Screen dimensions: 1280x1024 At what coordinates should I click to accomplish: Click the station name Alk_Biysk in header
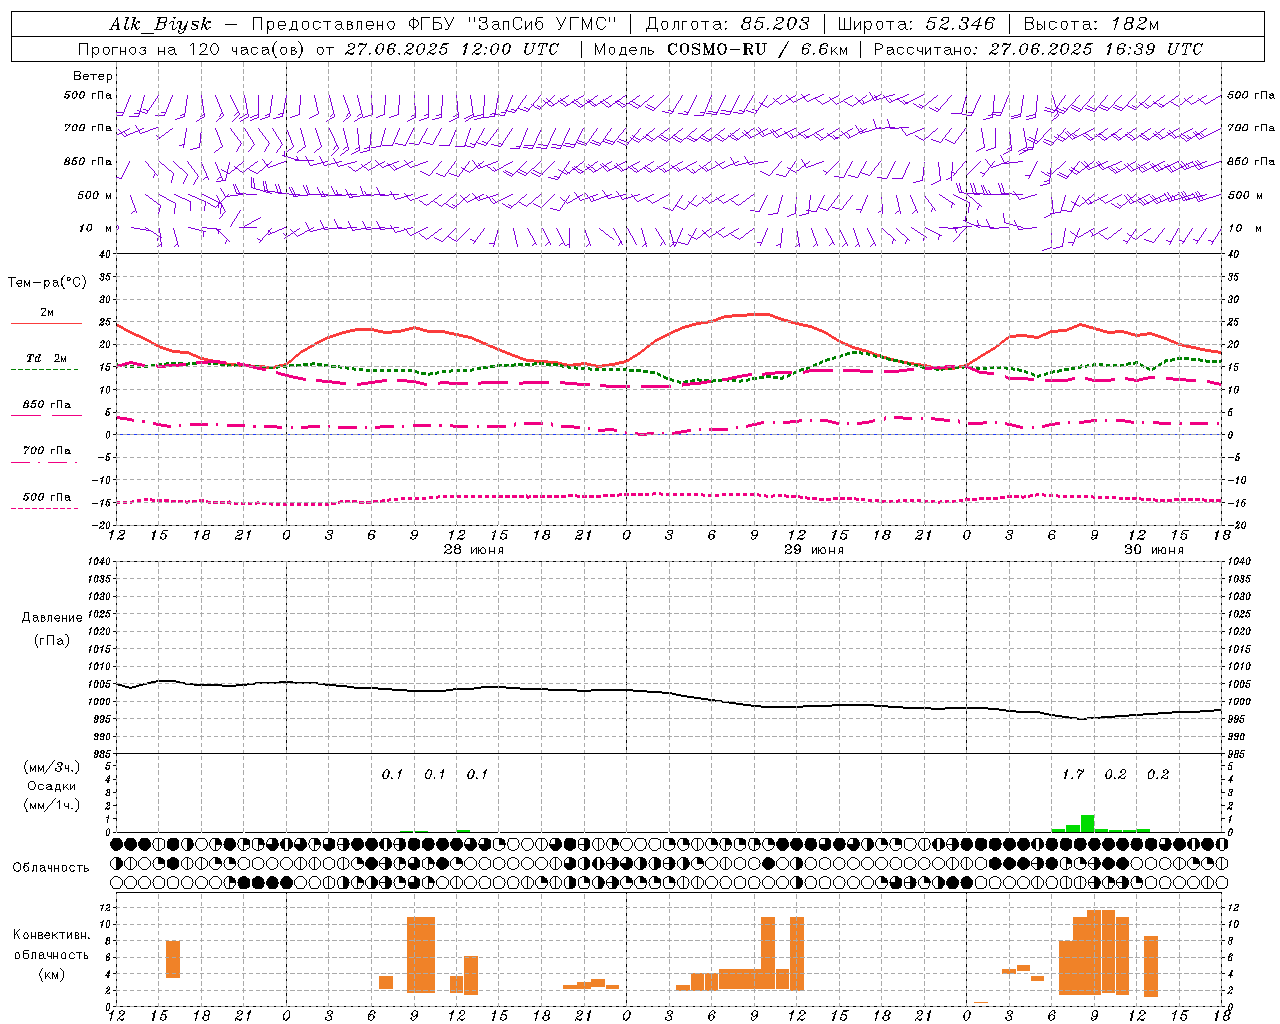162,24
